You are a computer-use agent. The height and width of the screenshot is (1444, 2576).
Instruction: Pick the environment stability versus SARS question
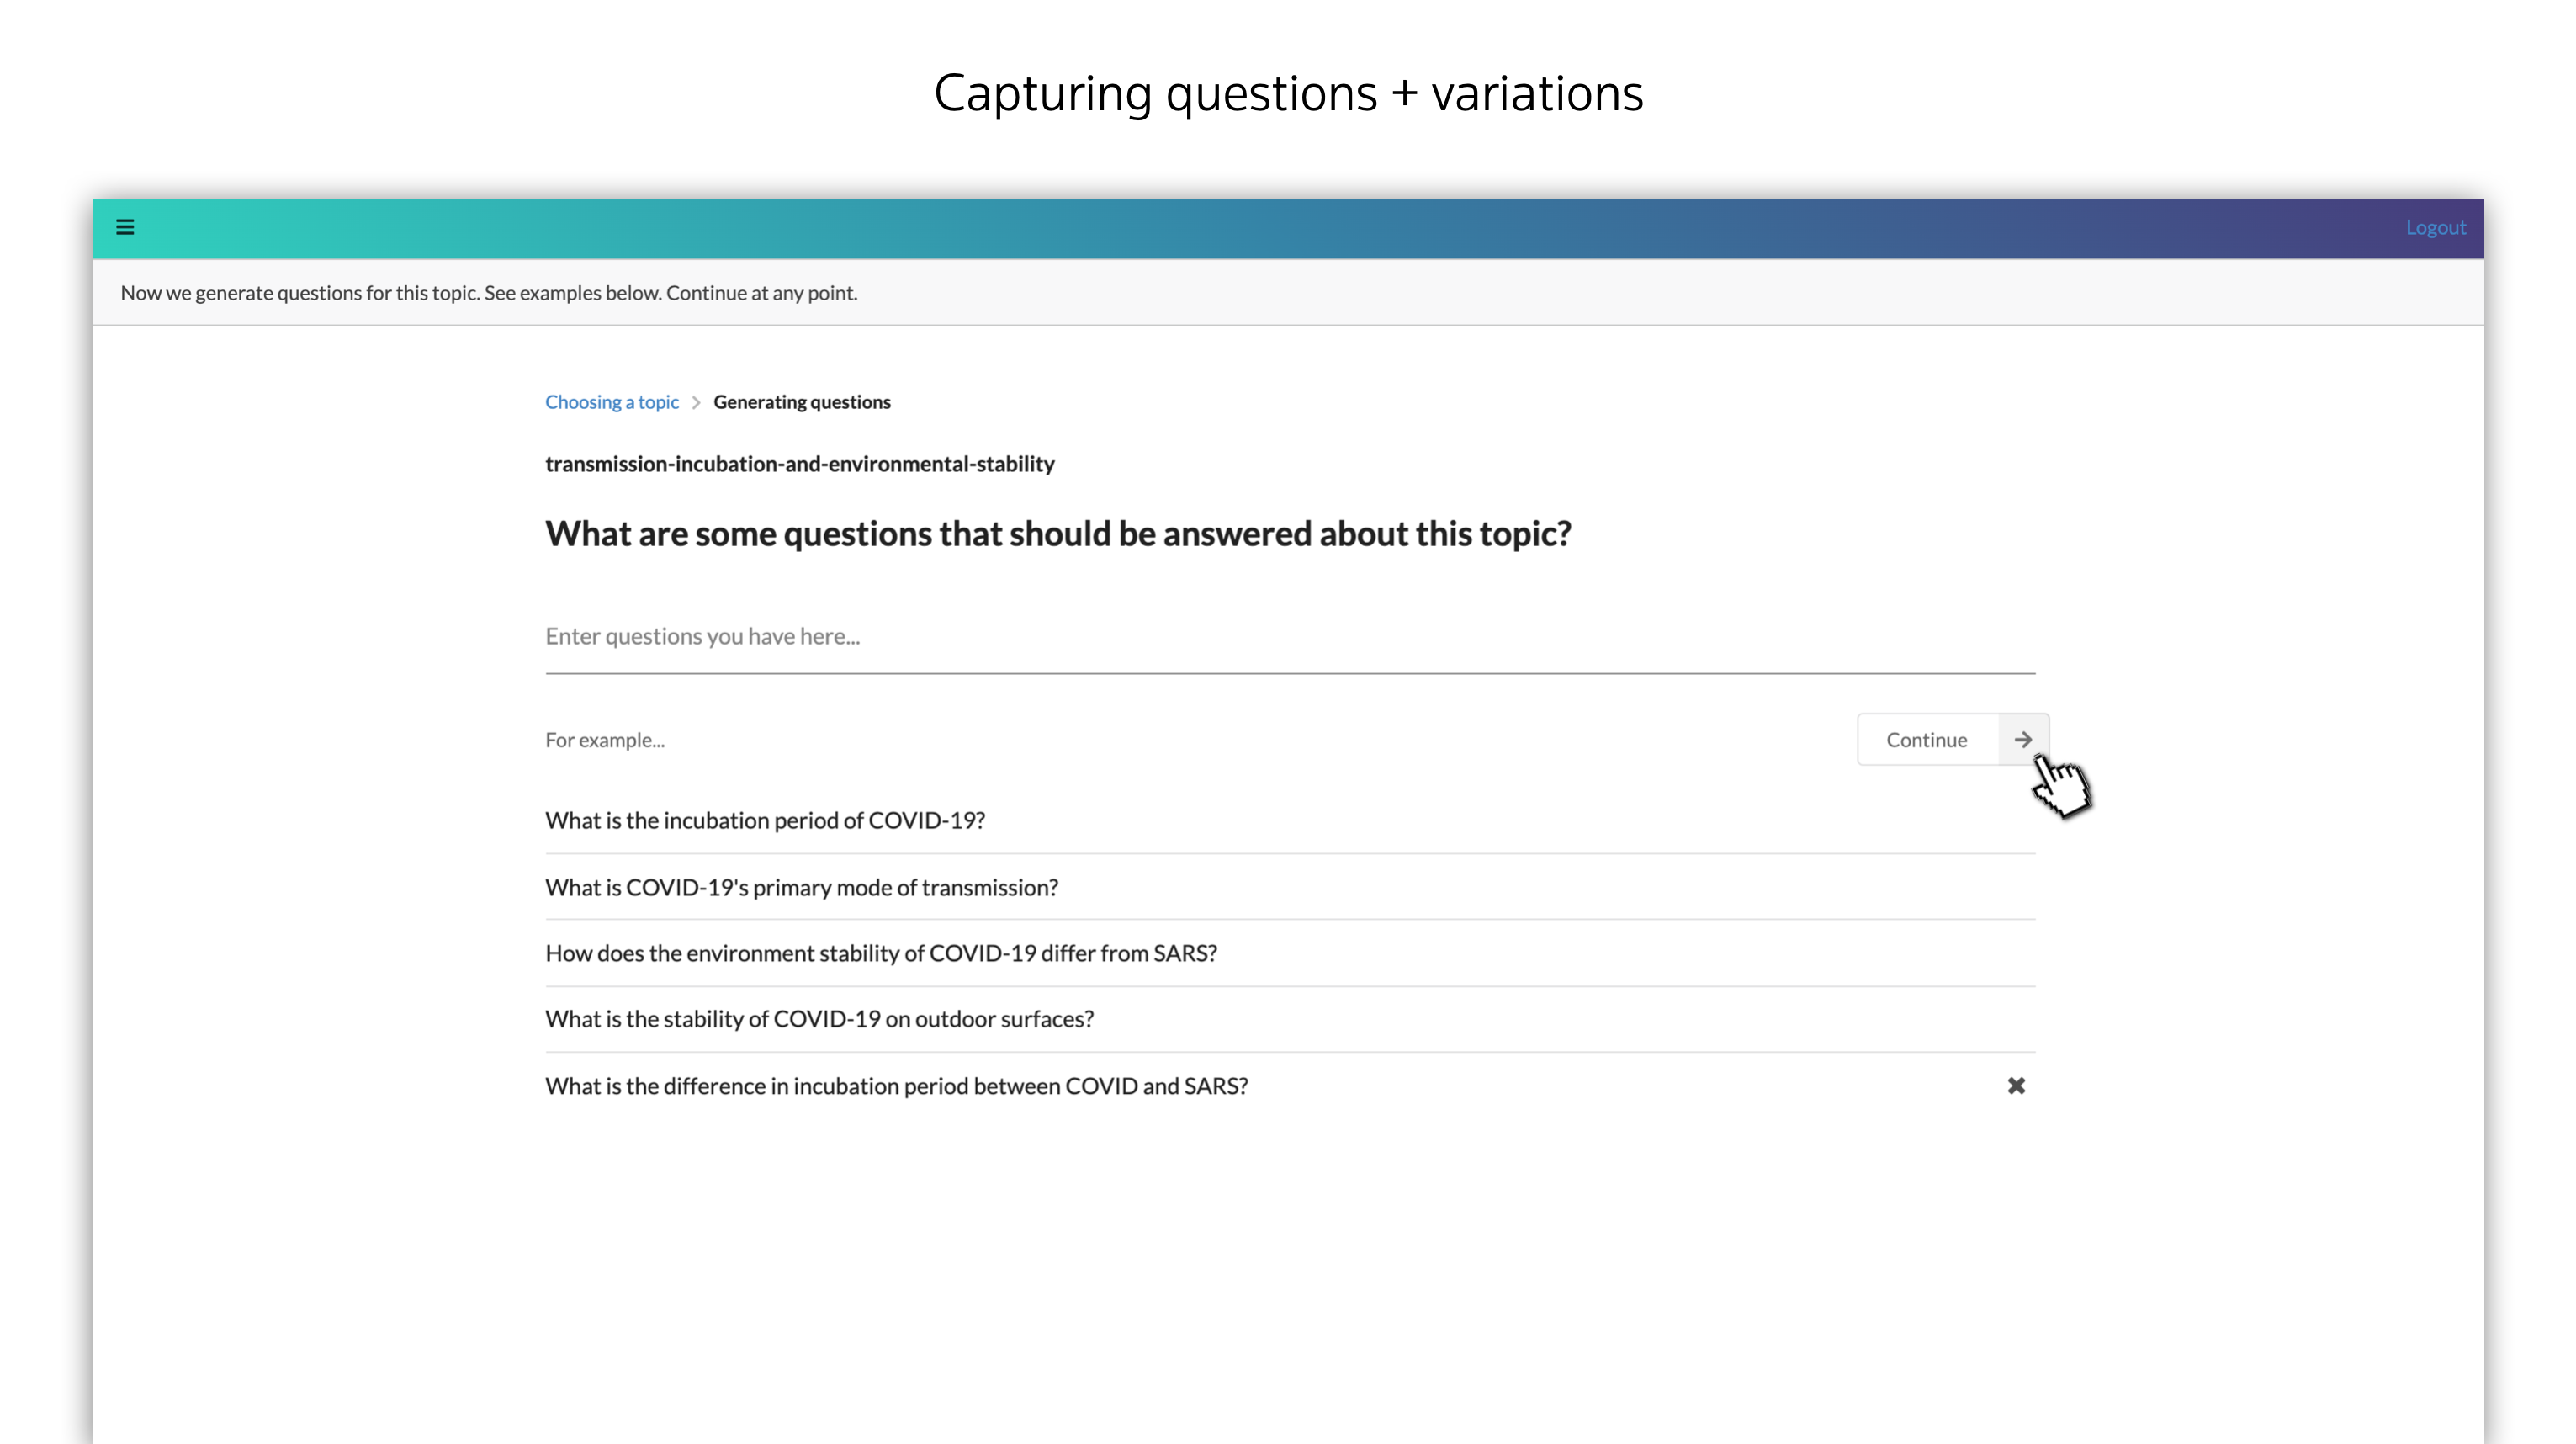tap(881, 953)
